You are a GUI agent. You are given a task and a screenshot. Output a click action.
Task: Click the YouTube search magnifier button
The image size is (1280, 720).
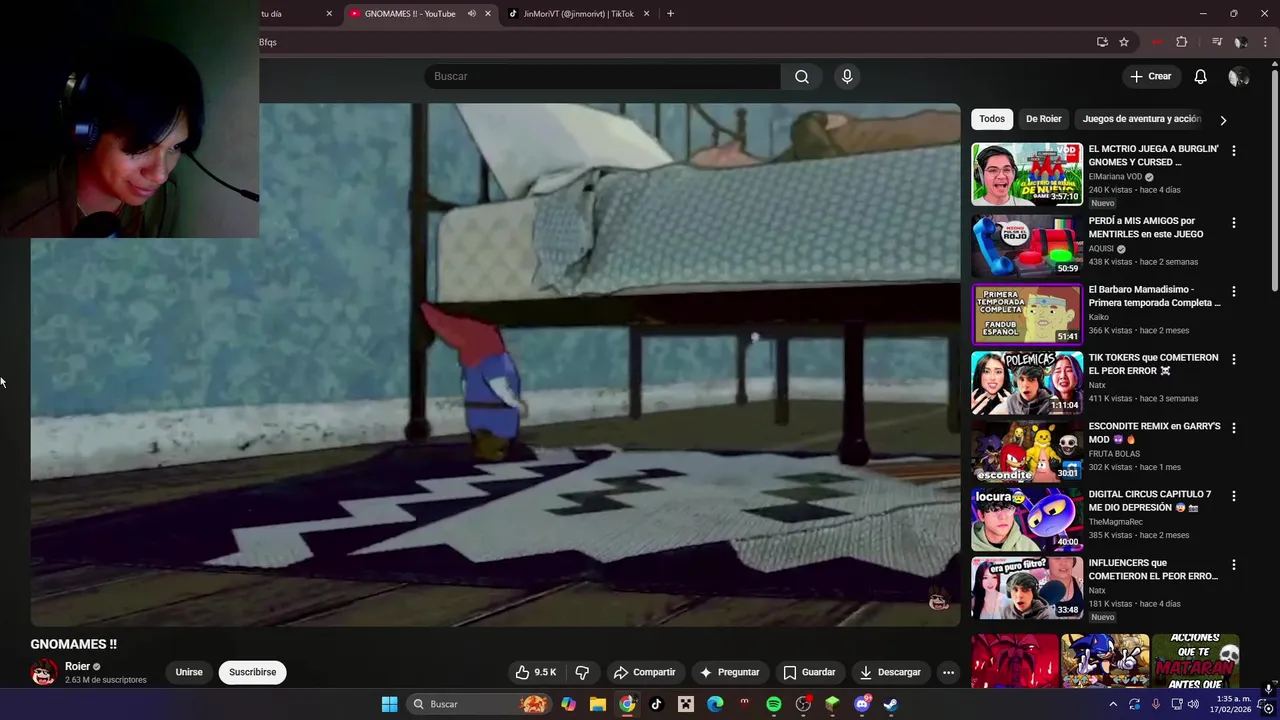(802, 76)
